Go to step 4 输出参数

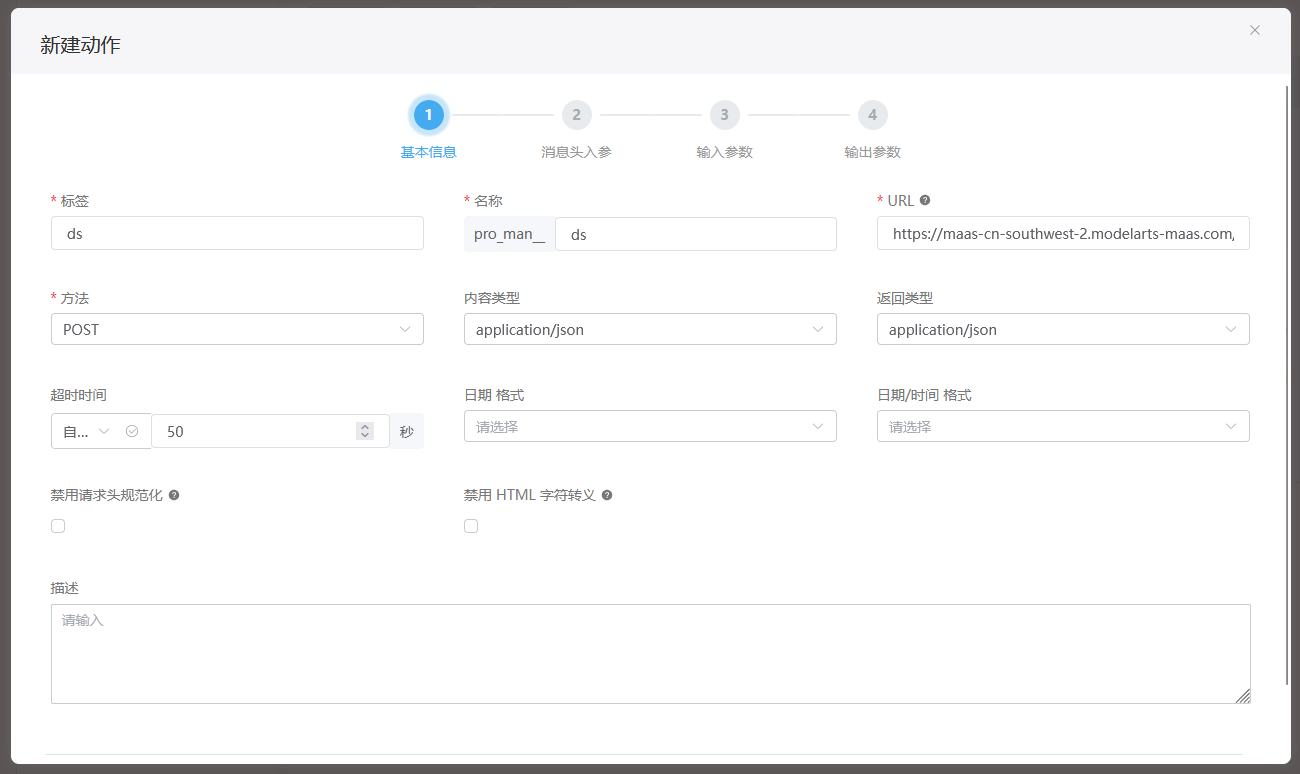873,129
